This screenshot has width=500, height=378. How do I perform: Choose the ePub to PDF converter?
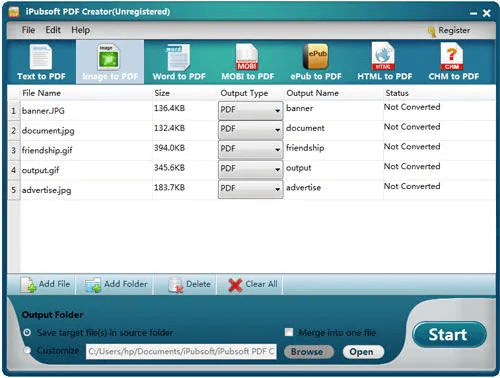click(x=316, y=62)
